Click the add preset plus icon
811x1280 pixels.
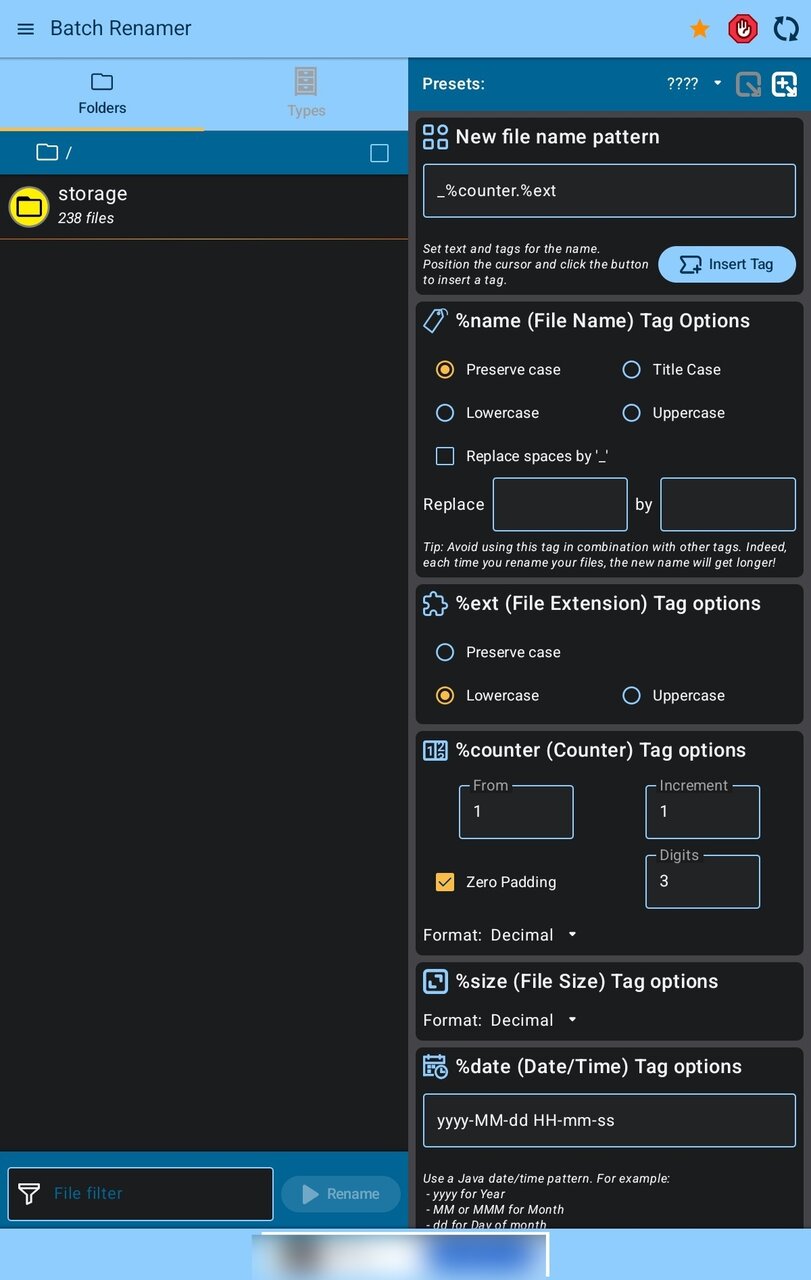(785, 84)
